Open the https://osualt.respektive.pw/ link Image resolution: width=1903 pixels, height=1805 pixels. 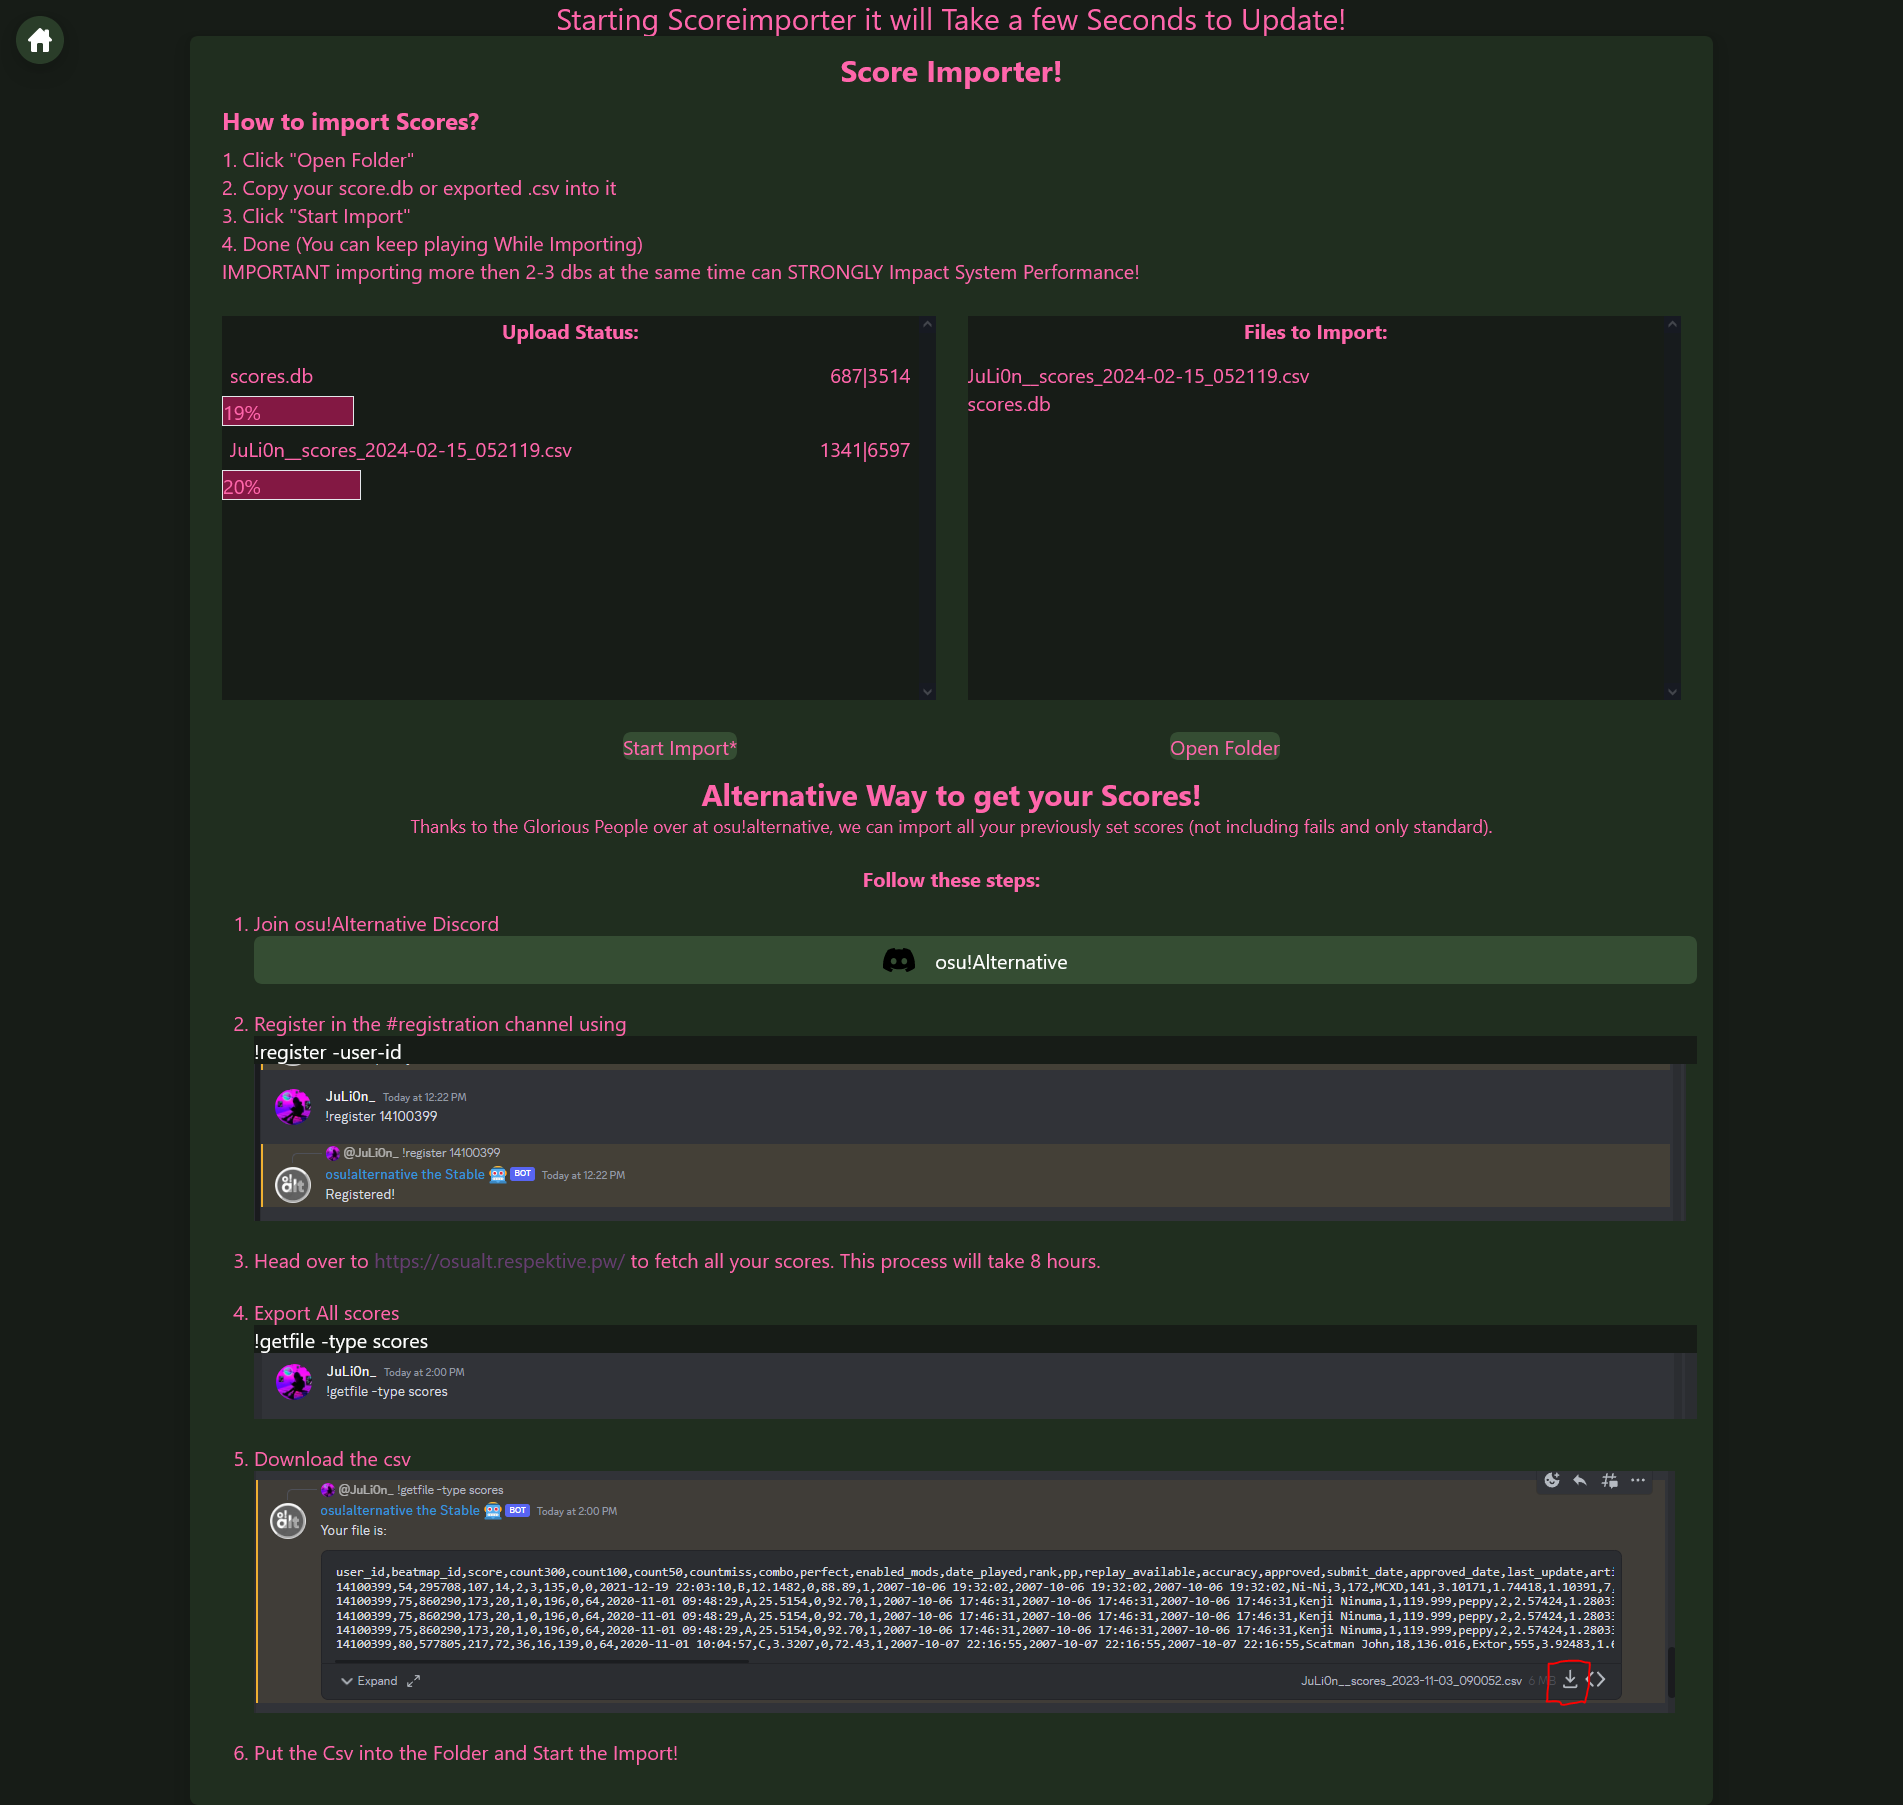pyautogui.click(x=499, y=1261)
